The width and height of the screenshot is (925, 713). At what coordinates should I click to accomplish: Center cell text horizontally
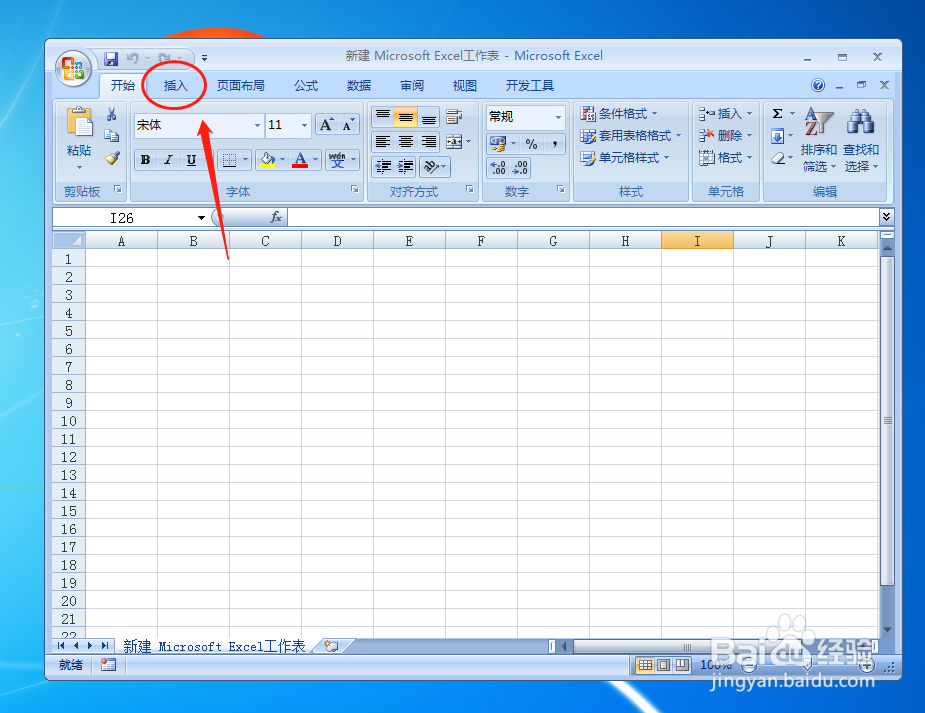point(406,142)
